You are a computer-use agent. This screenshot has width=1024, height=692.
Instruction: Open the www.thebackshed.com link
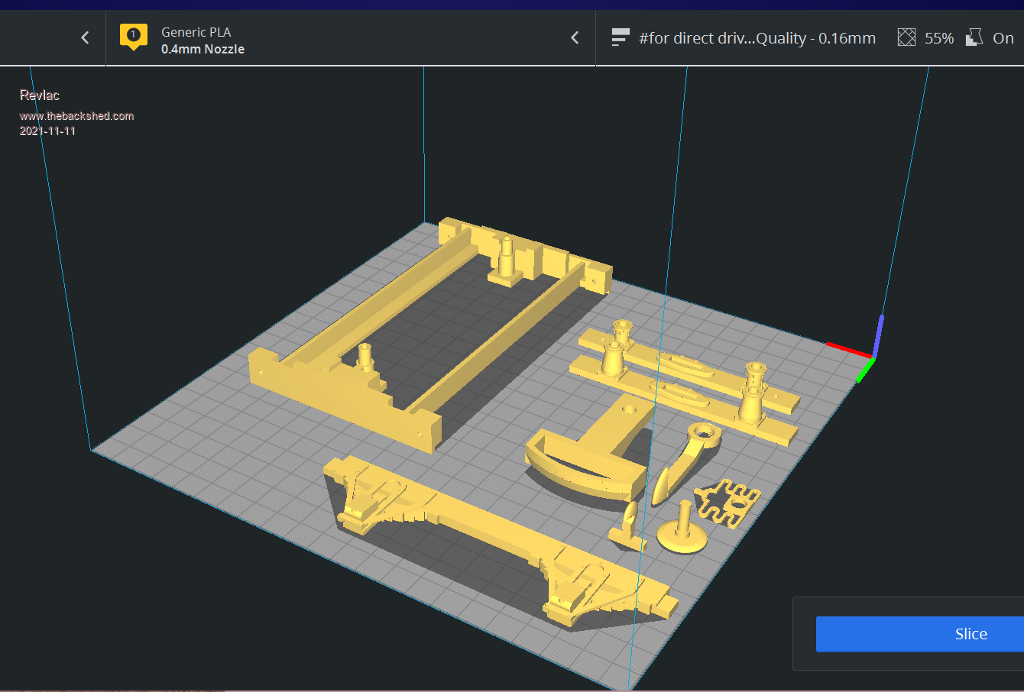pyautogui.click(x=77, y=116)
